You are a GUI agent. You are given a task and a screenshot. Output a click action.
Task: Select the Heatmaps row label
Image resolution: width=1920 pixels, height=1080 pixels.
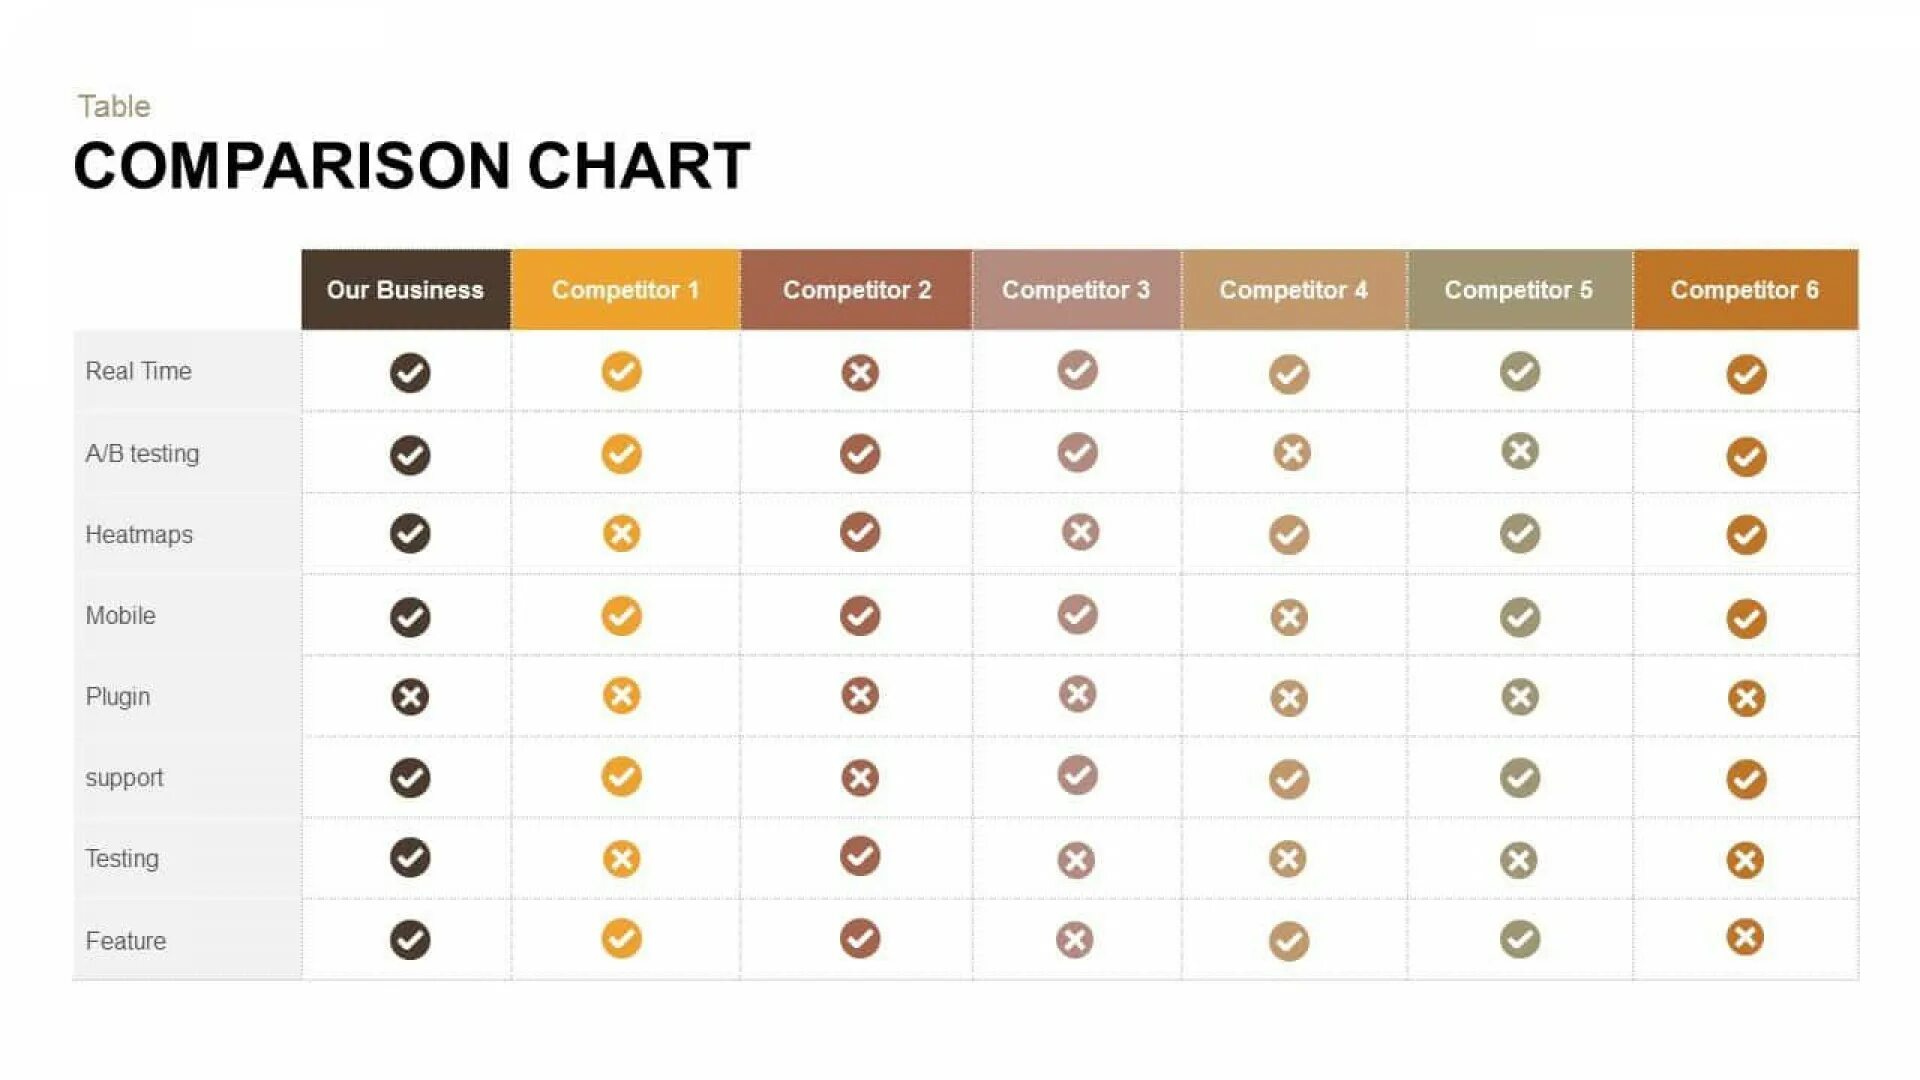point(139,535)
